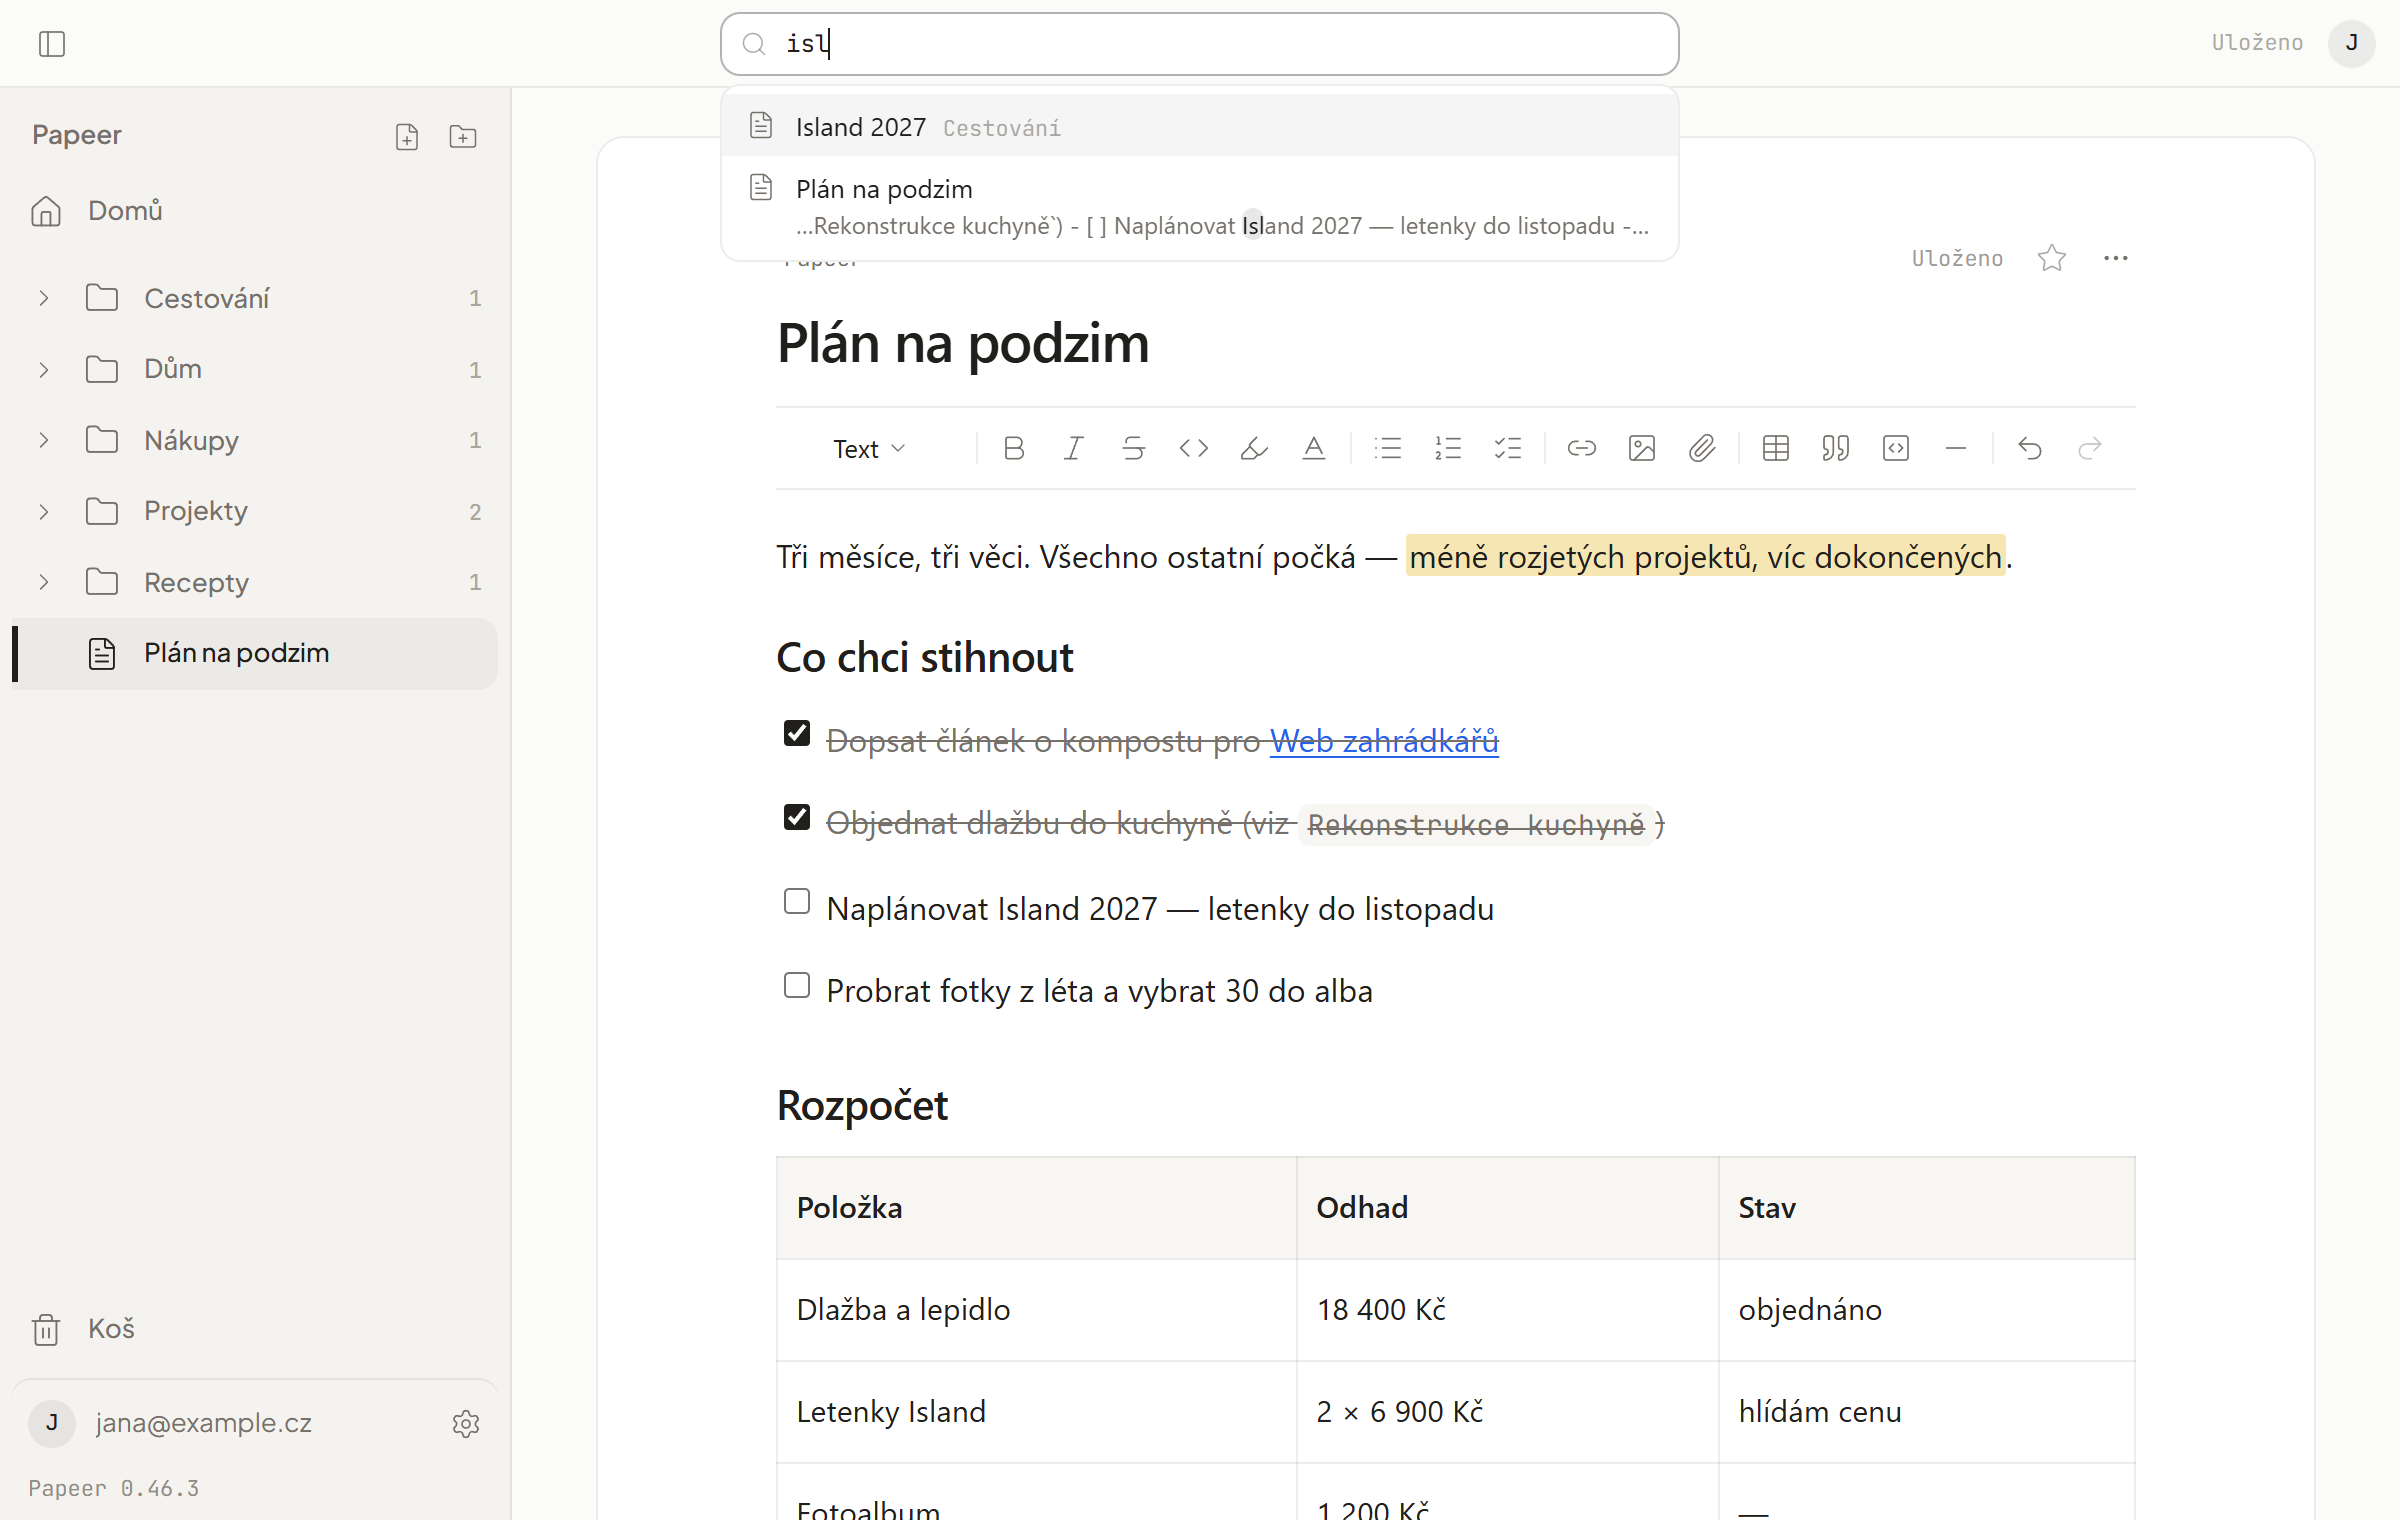The width and height of the screenshot is (2400, 1520).
Task: Insert an image
Action: point(1642,449)
